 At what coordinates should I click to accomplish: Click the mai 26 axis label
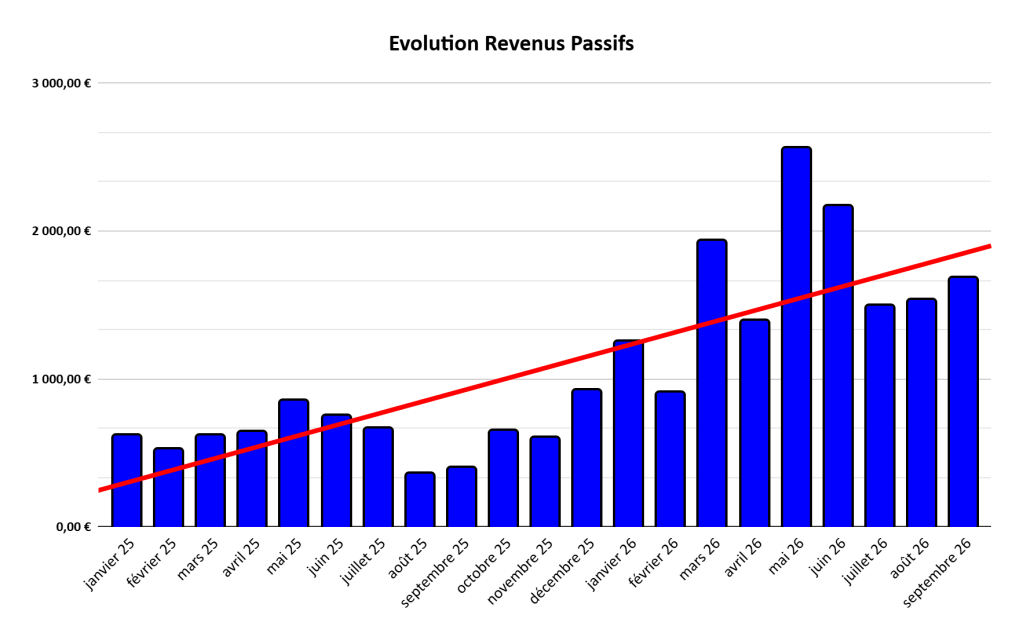[787, 557]
